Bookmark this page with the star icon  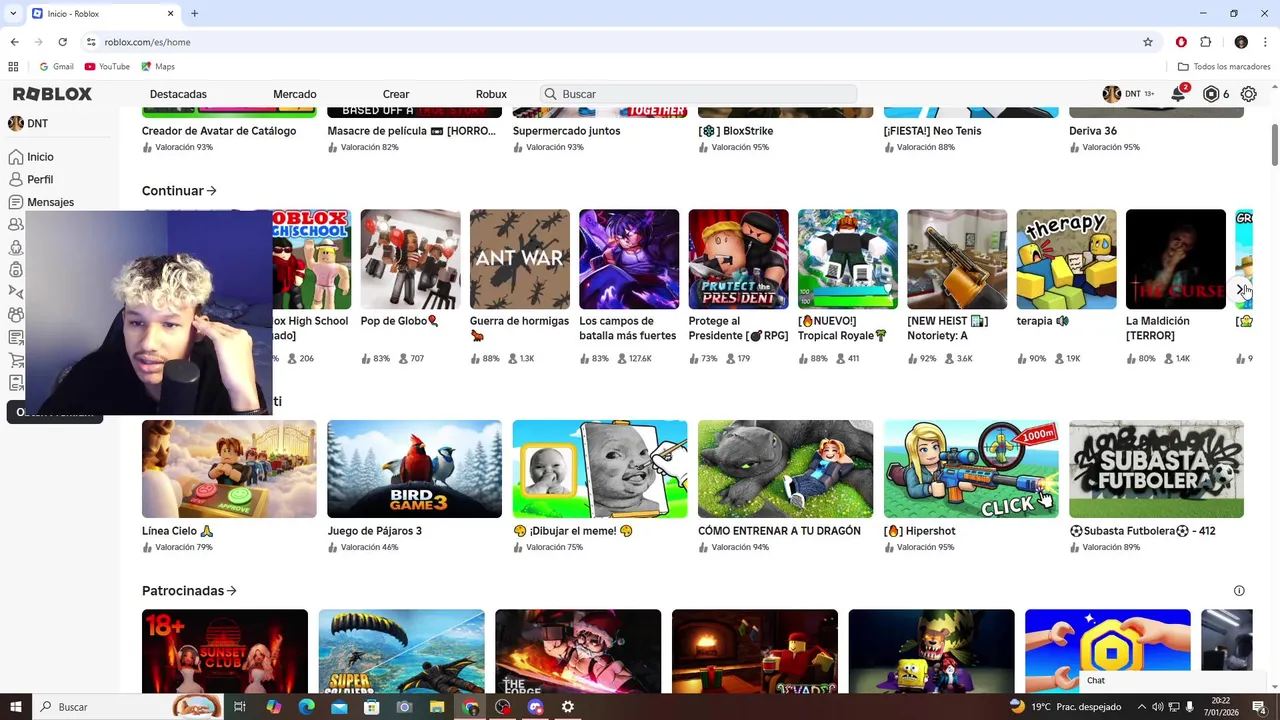pos(1148,42)
